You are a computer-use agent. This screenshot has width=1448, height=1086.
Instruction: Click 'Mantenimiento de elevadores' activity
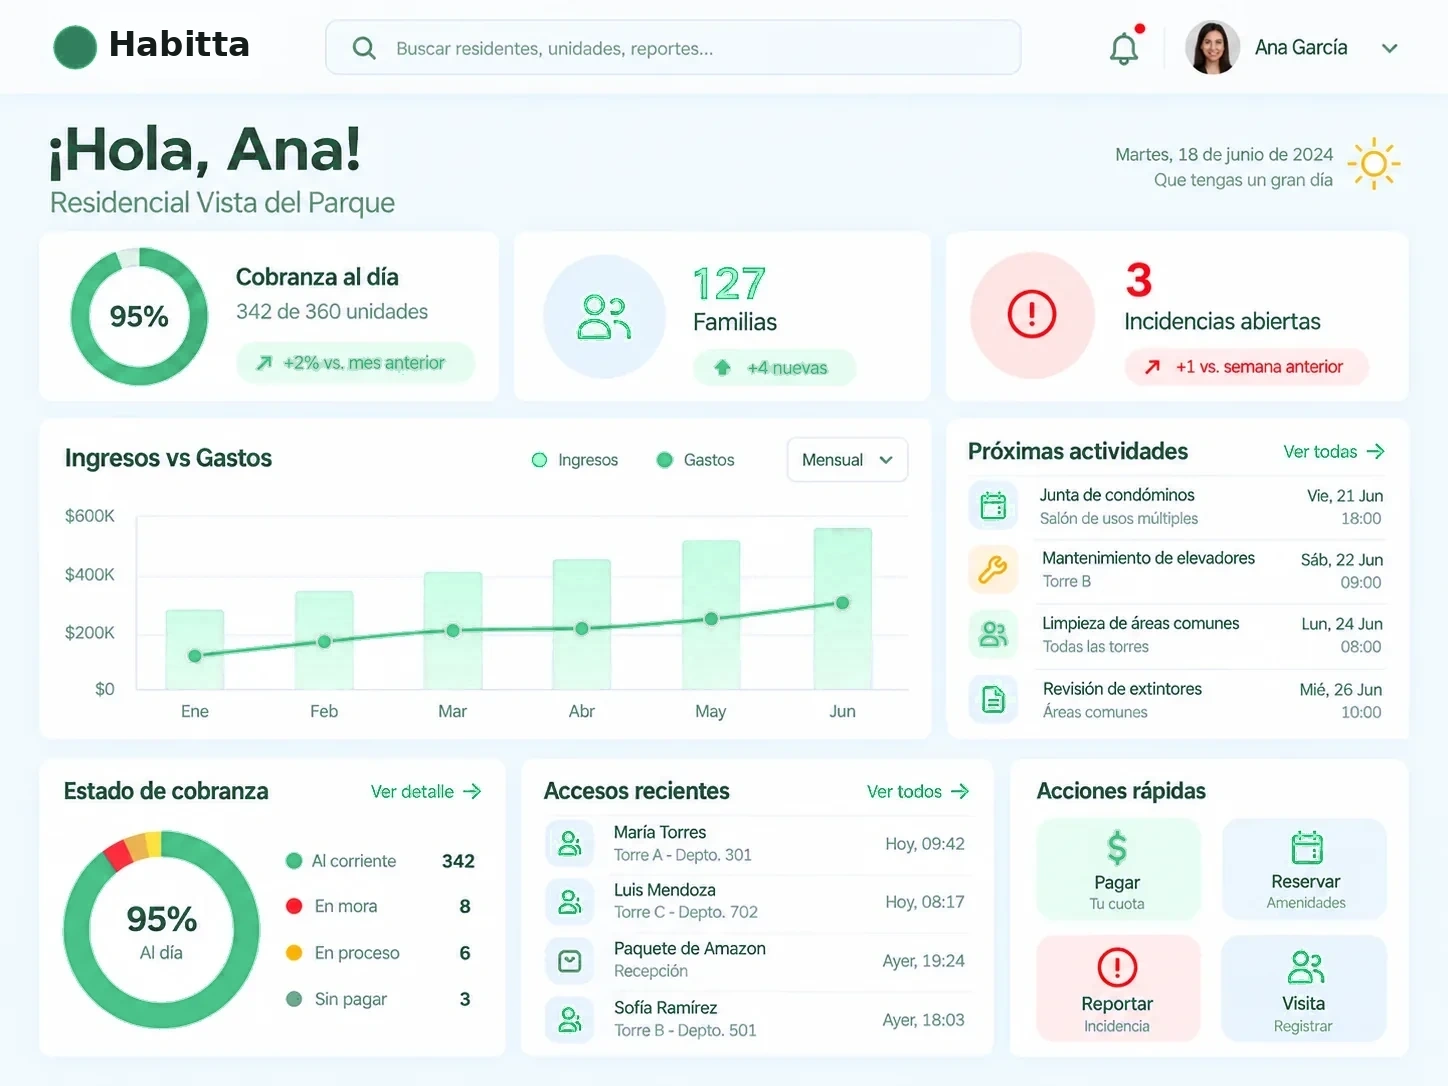click(1177, 570)
